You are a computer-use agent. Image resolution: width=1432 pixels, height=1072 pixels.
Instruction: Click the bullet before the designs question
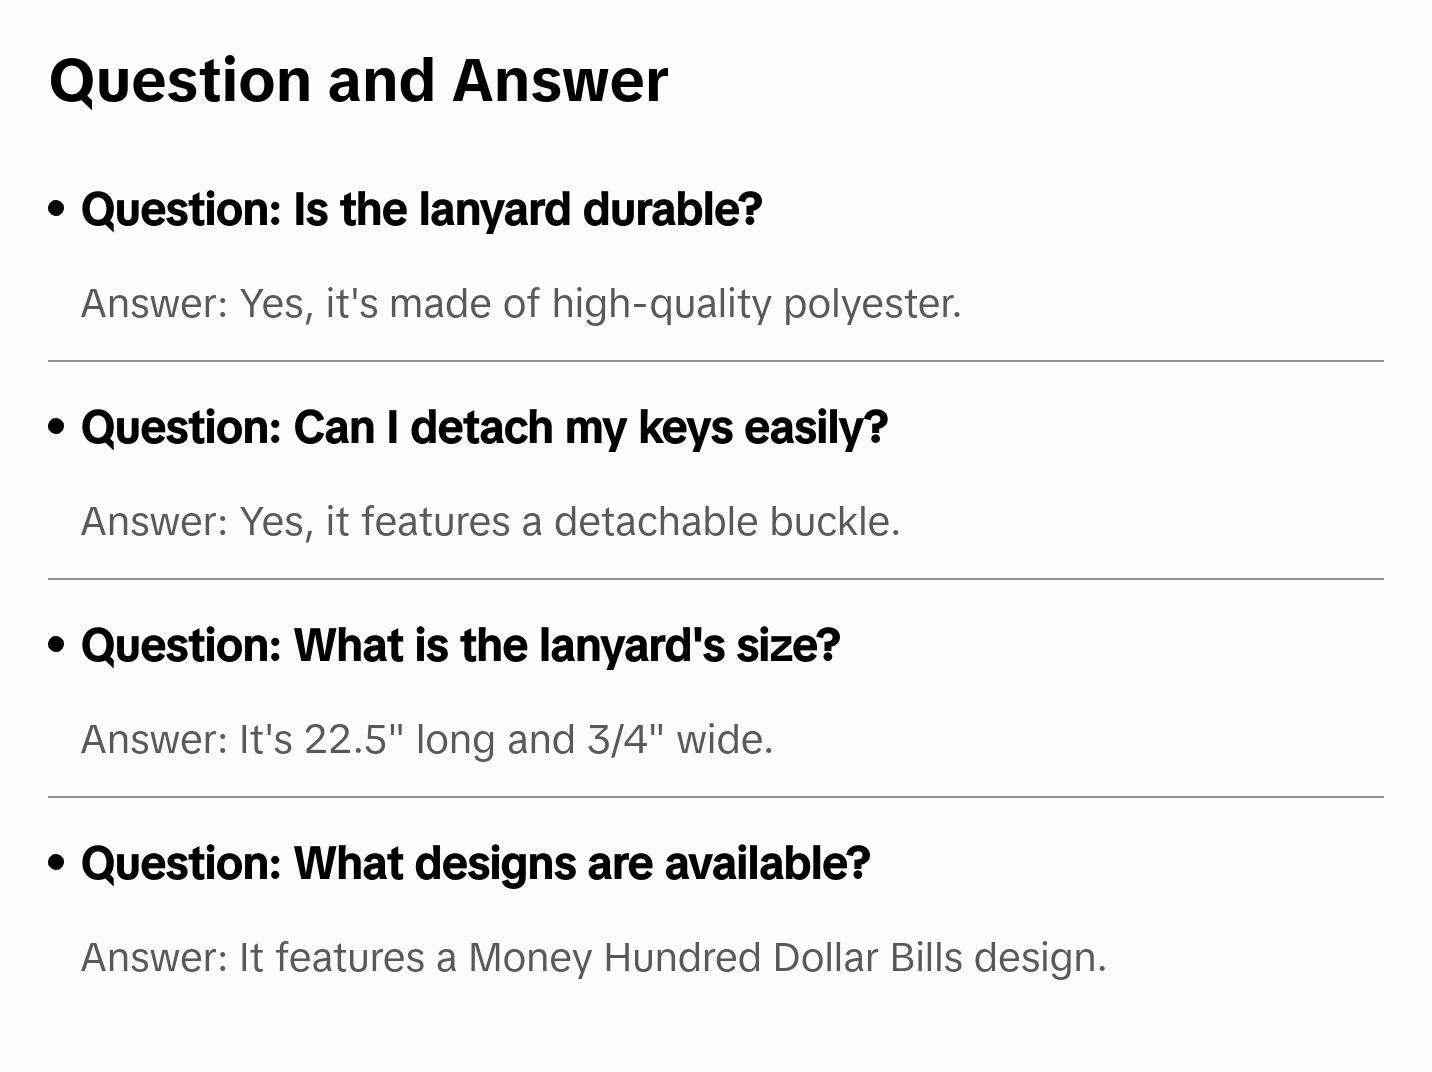coord(57,863)
